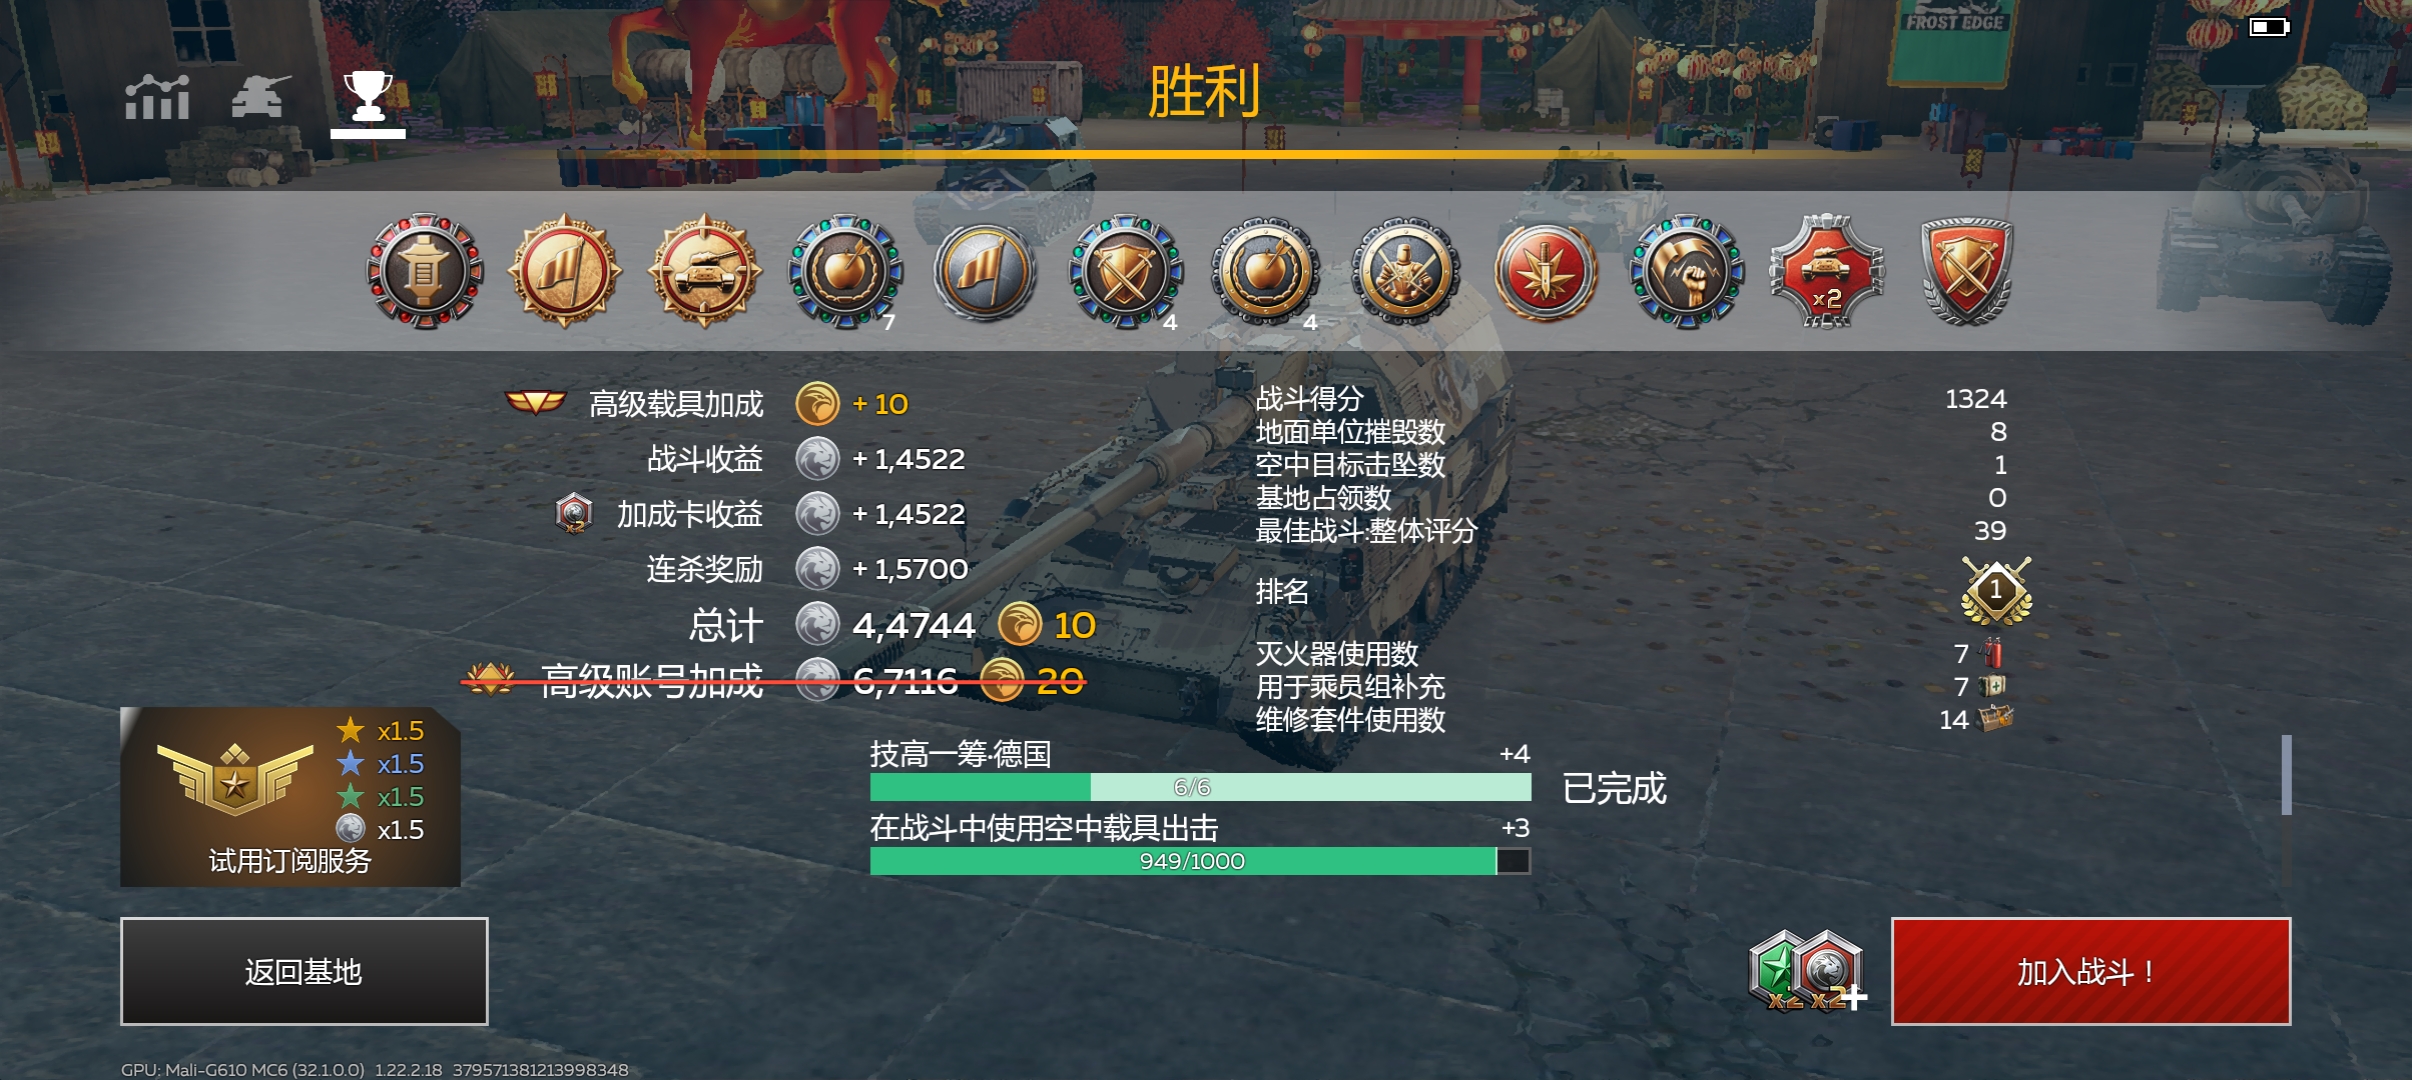Click the first lantern medal icon
2412x1080 pixels.
pos(425,271)
